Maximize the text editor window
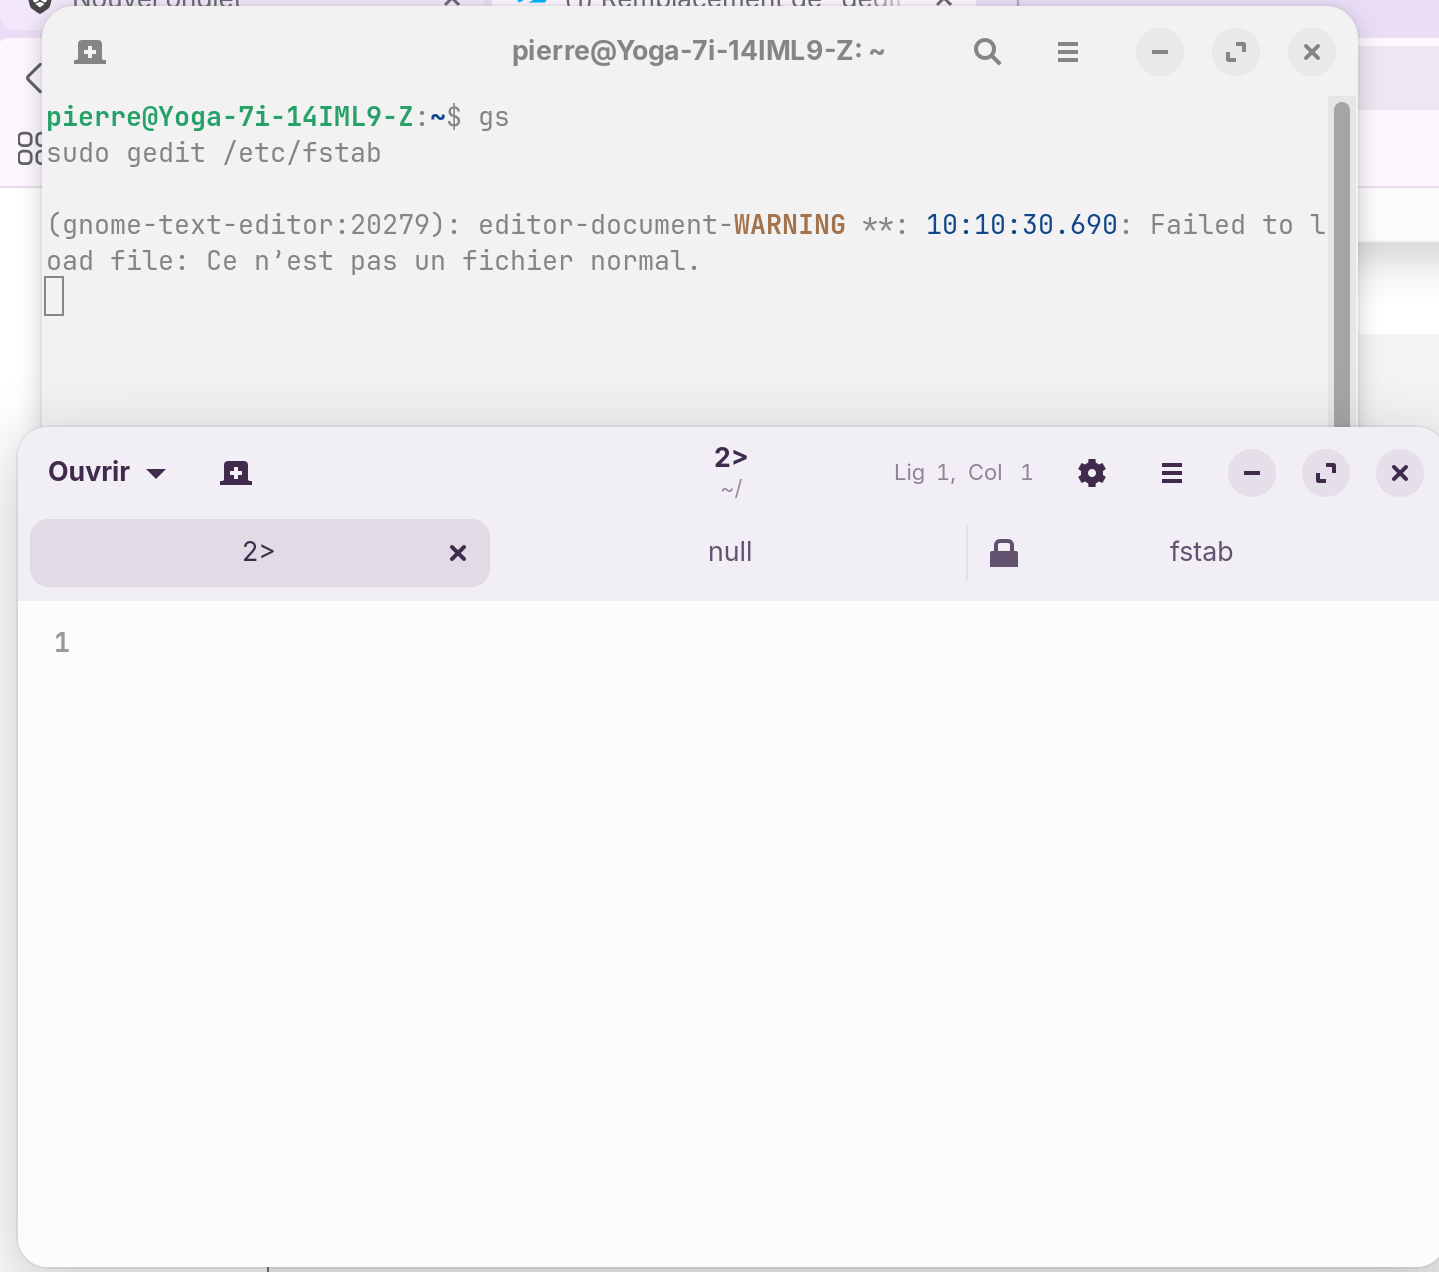Viewport: 1439px width, 1272px height. click(x=1326, y=473)
